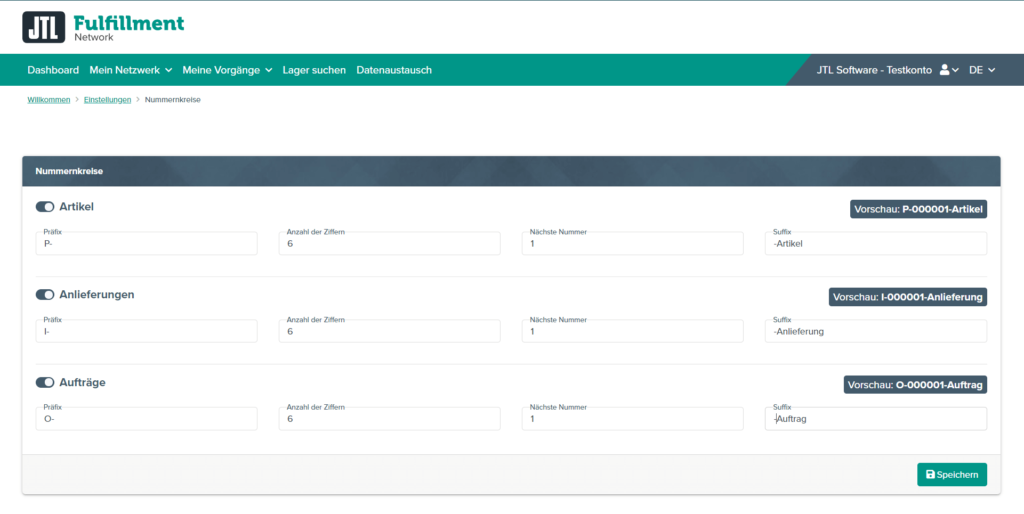Focus Anlieferungen Anzahl der Ziffern field
The width and height of the screenshot is (1024, 514).
[389, 331]
